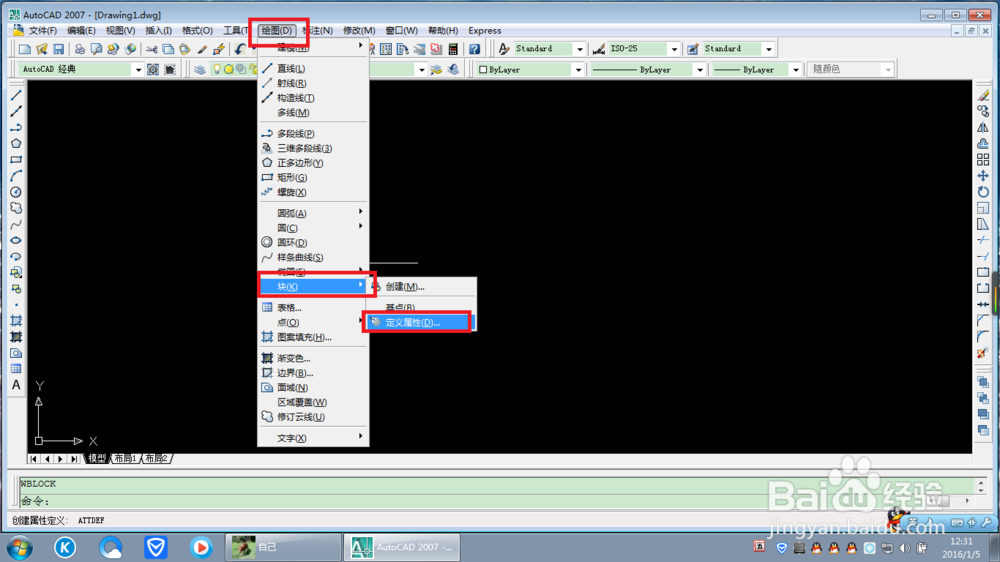The width and height of the screenshot is (1000, 562).
Task: Select 修订云线(U) from the Draw menu
Action: pyautogui.click(x=312, y=417)
